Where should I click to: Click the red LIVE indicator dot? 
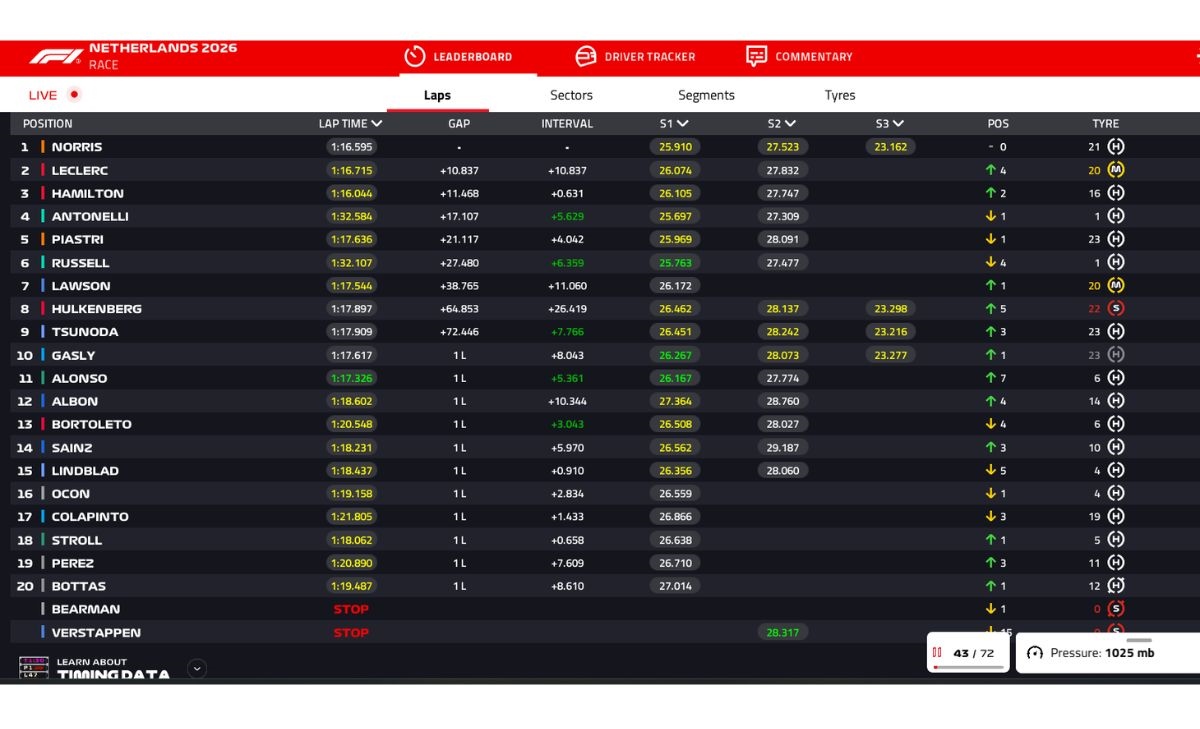point(74,94)
